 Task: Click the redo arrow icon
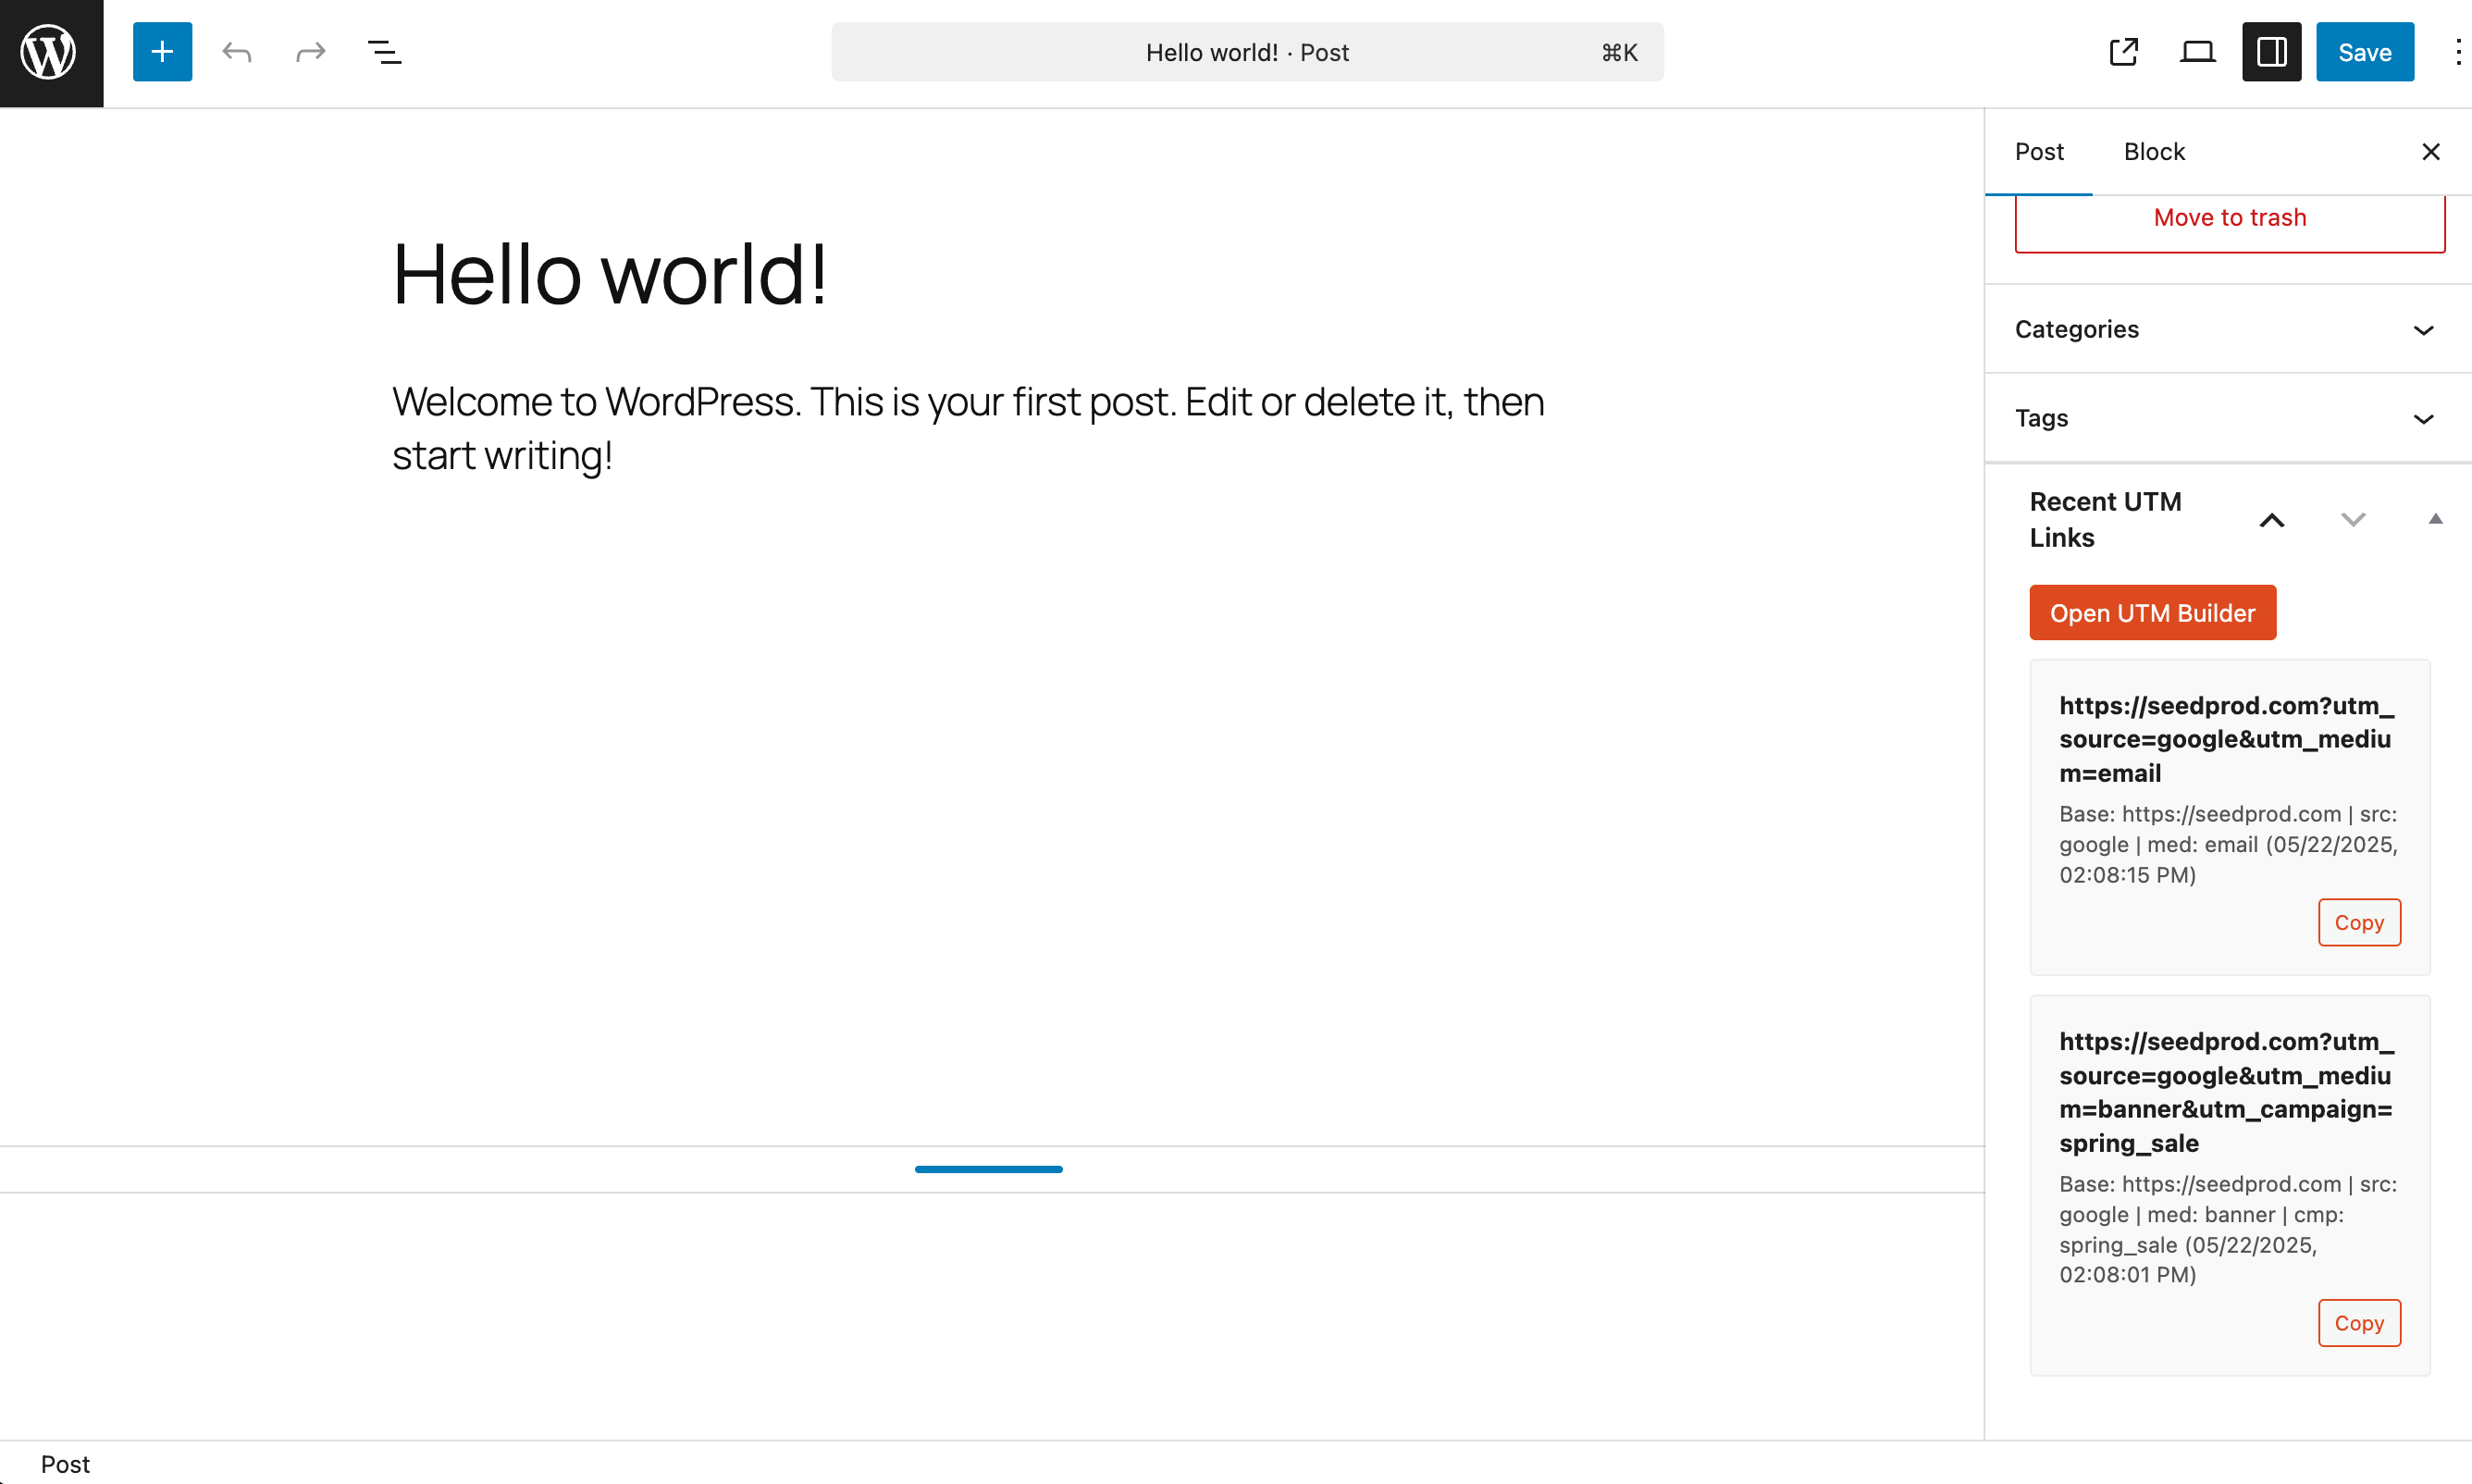[x=311, y=52]
